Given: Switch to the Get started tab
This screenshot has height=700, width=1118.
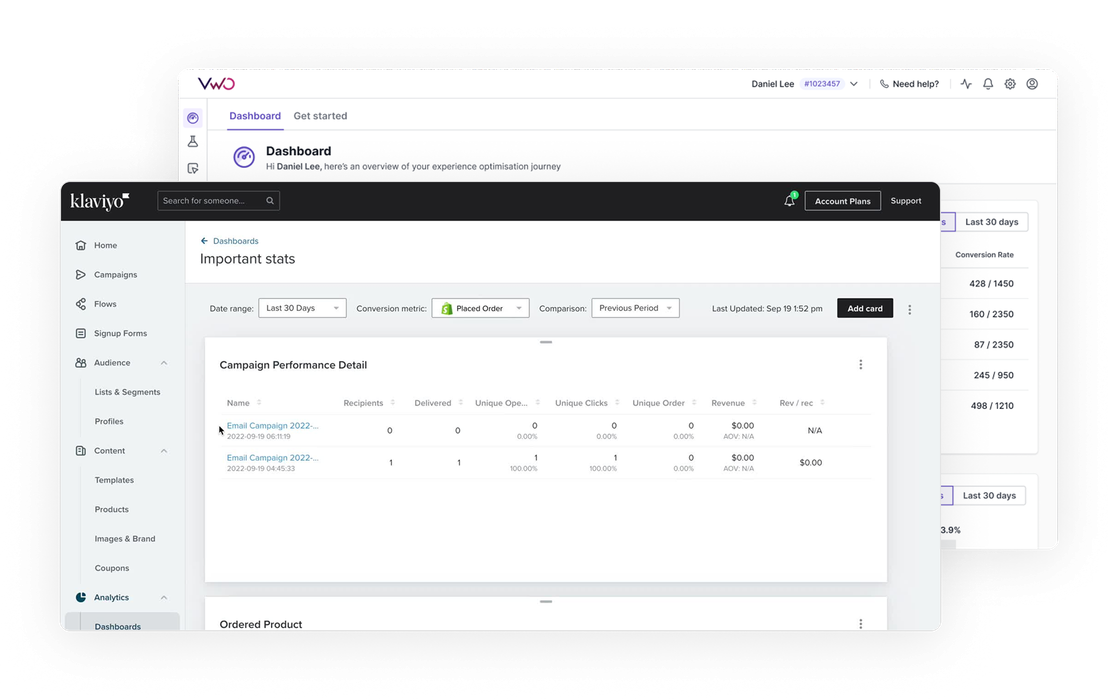Looking at the screenshot, I should (x=320, y=116).
